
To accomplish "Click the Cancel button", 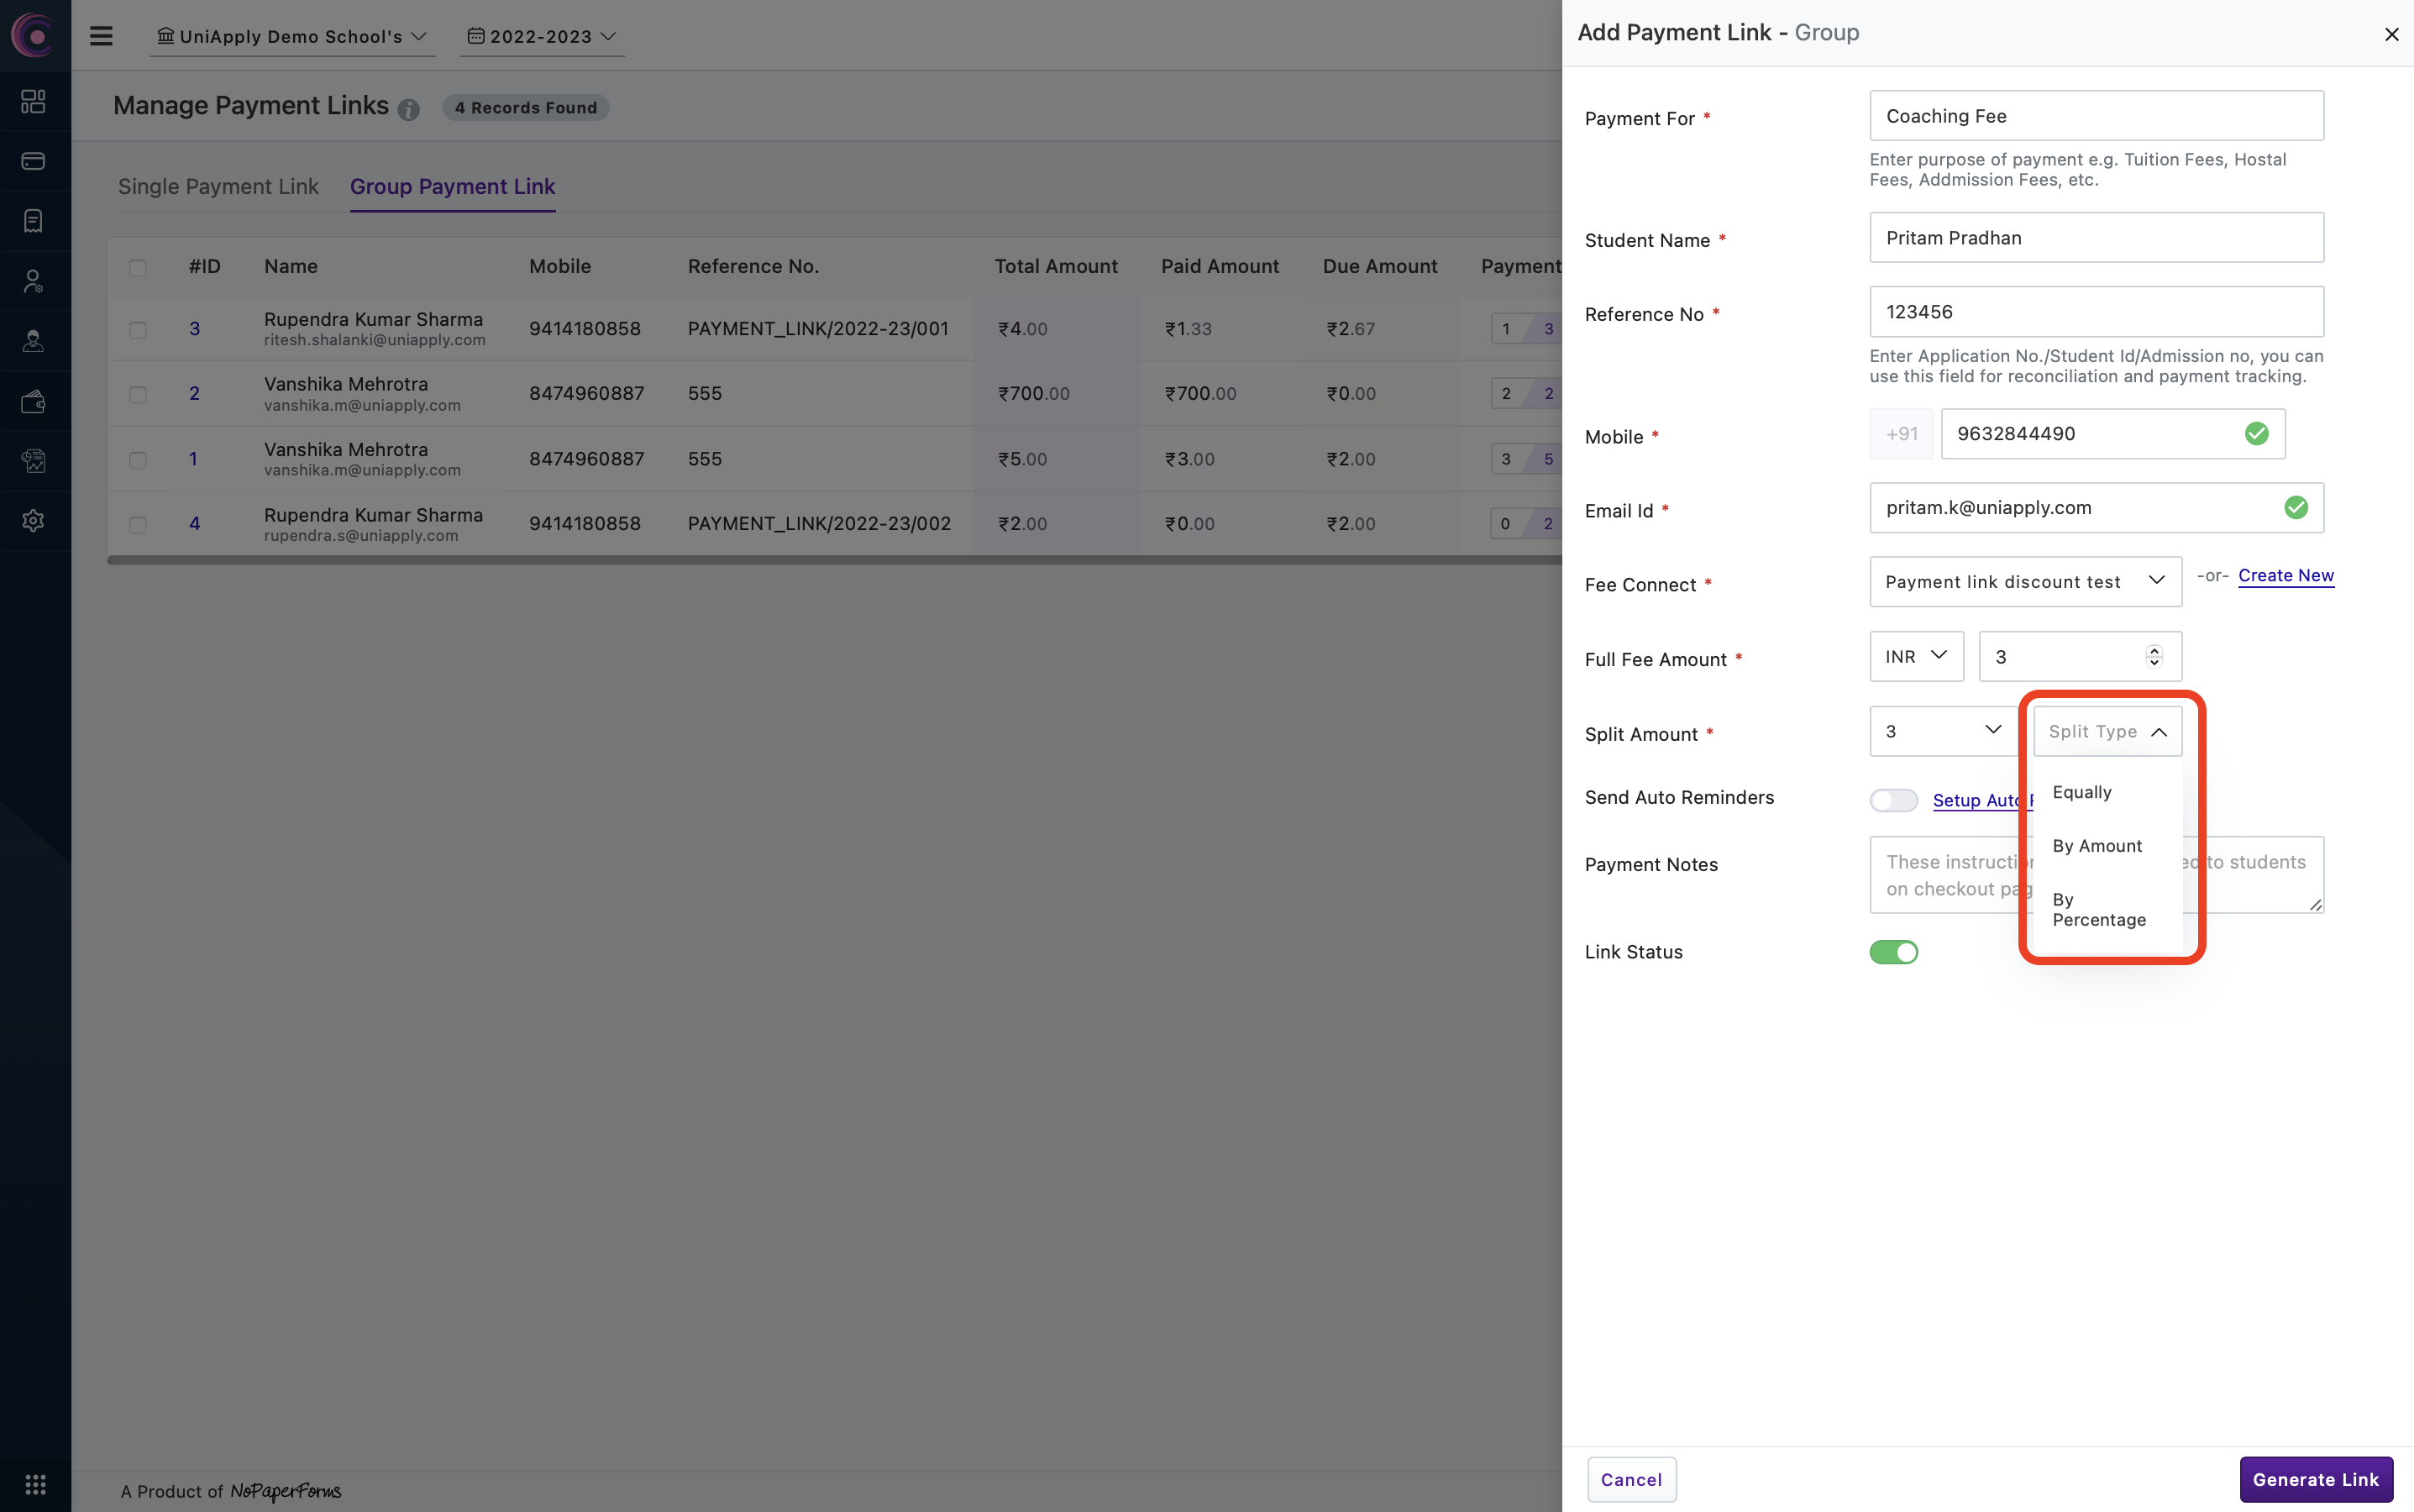I will pos(1631,1479).
